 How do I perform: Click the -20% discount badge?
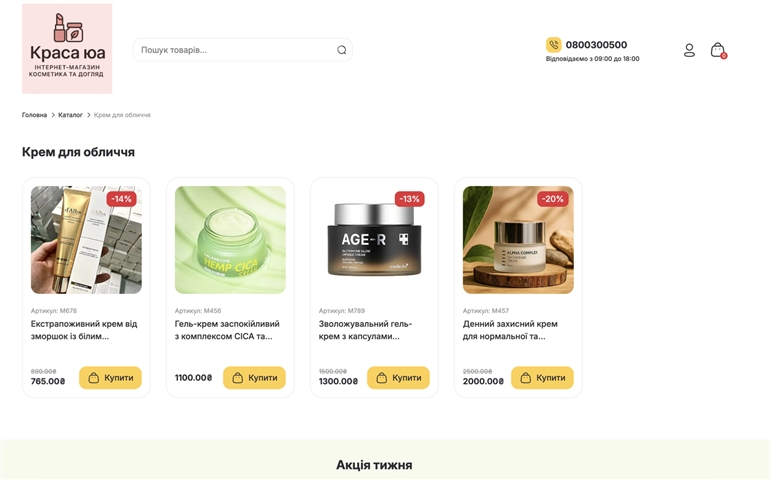pyautogui.click(x=552, y=199)
